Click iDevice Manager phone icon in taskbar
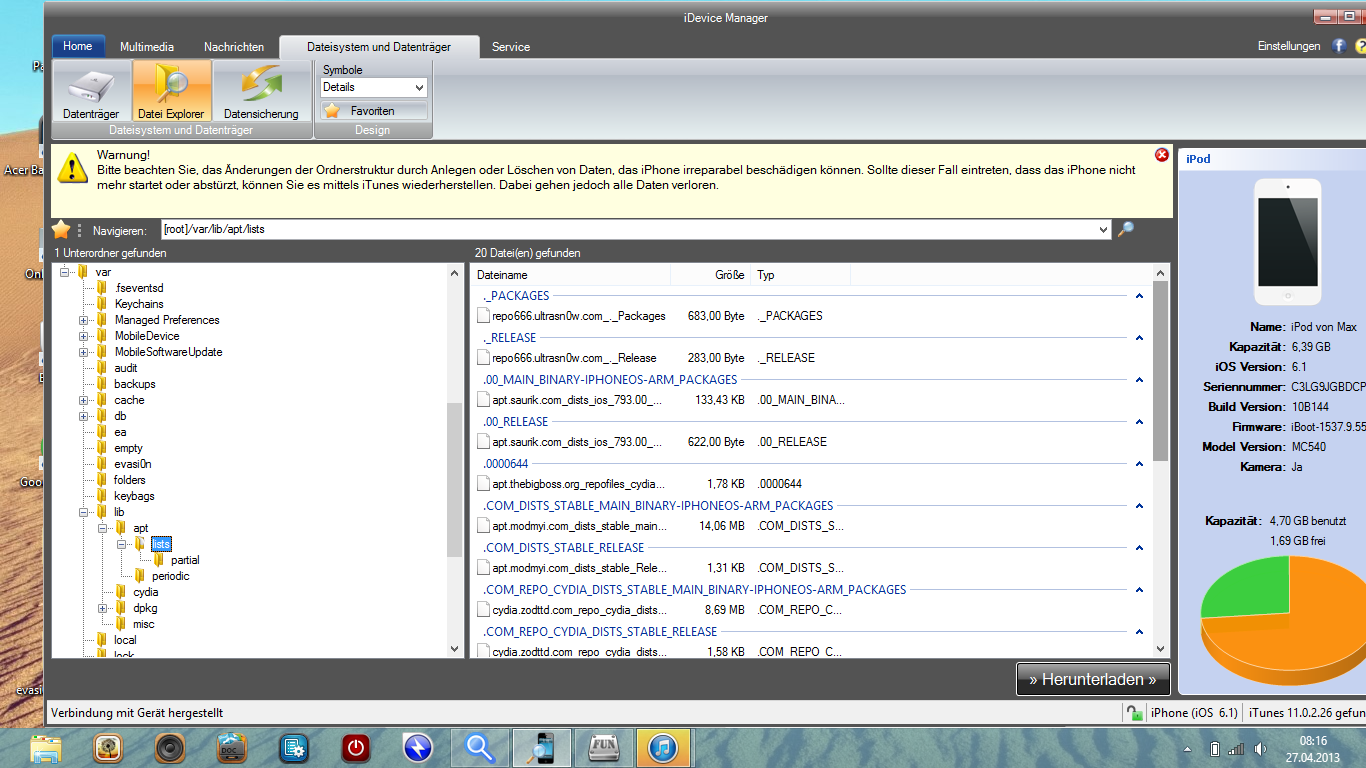Image resolution: width=1366 pixels, height=768 pixels. click(x=542, y=748)
